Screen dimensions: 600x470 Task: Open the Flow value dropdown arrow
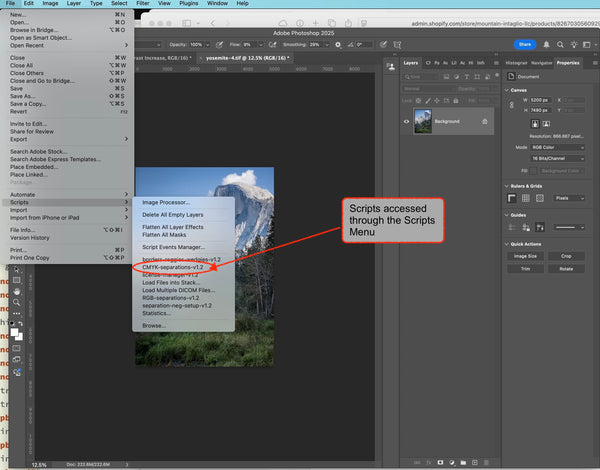coord(261,45)
